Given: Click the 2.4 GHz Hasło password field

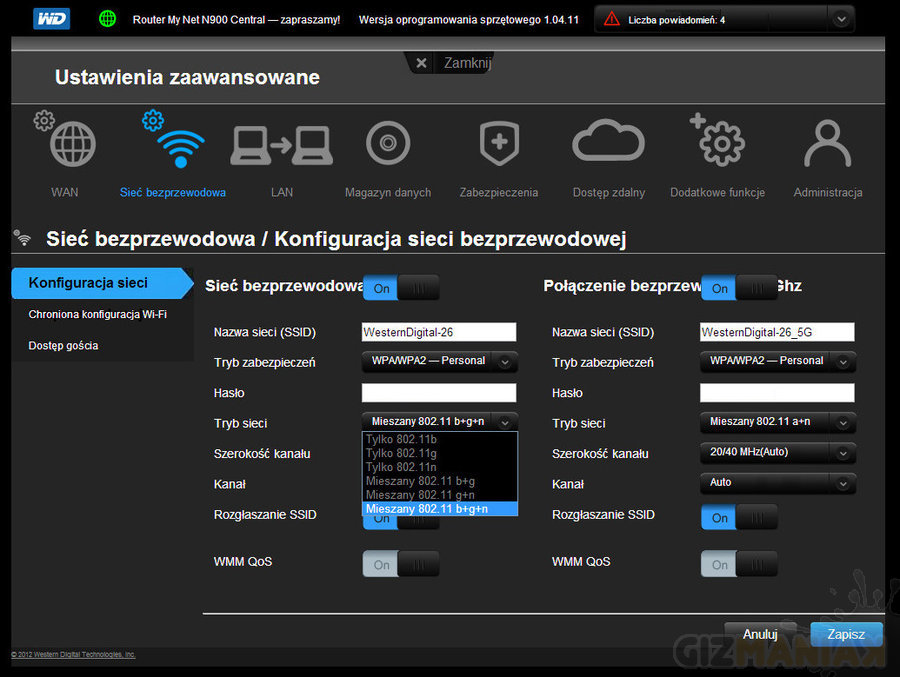Looking at the screenshot, I should click(x=439, y=393).
